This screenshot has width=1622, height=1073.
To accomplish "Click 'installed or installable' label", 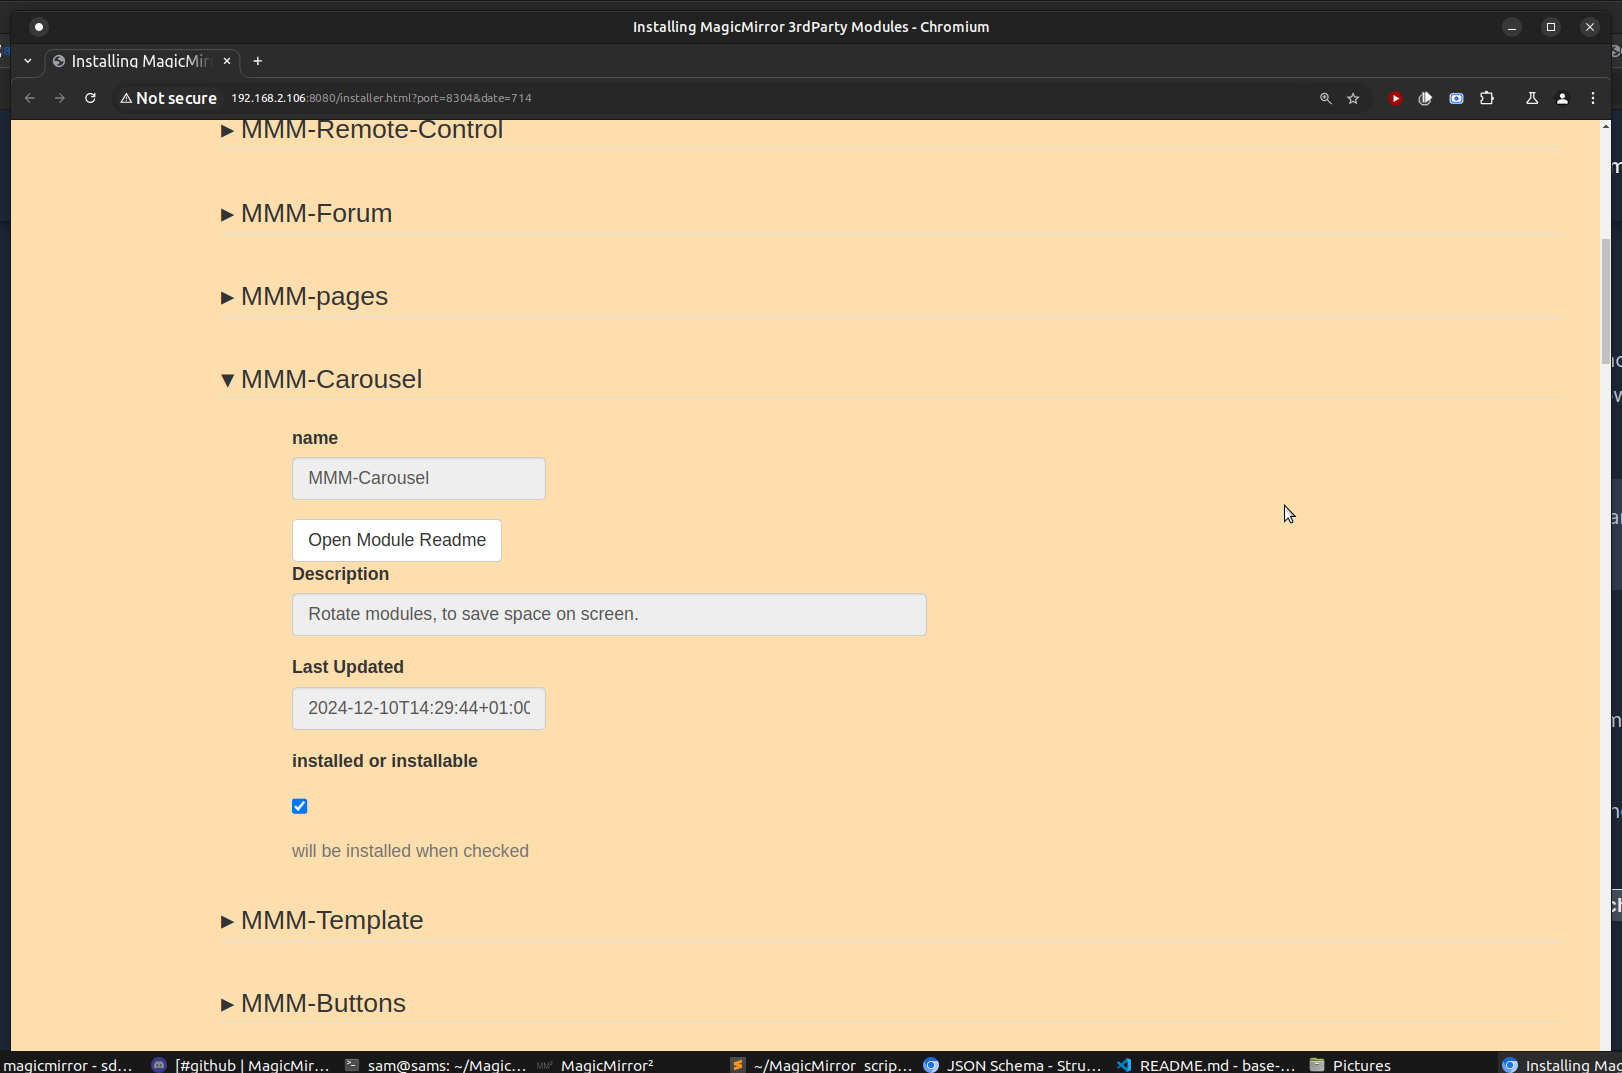I will click(385, 761).
